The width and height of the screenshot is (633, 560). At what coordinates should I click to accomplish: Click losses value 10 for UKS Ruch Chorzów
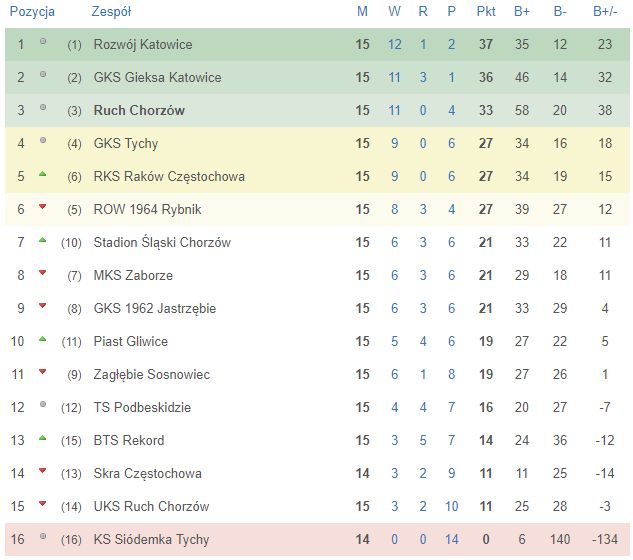click(452, 506)
